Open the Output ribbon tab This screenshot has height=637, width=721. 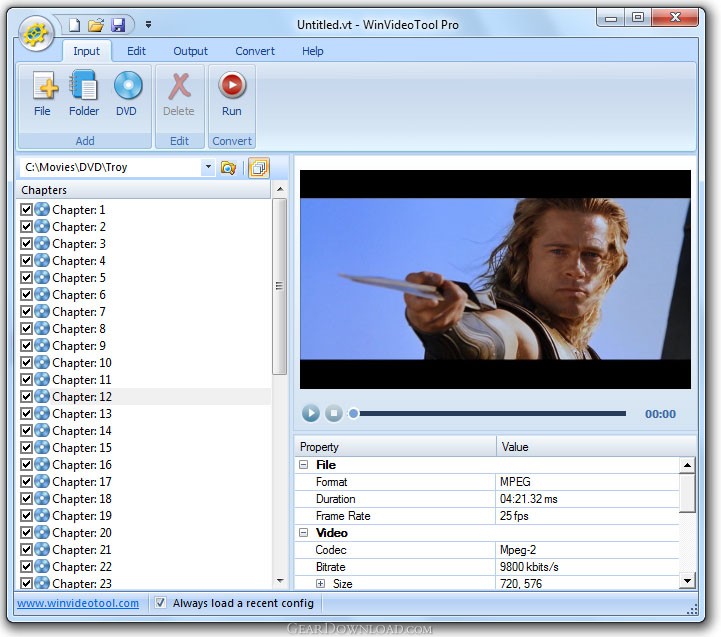tap(190, 51)
